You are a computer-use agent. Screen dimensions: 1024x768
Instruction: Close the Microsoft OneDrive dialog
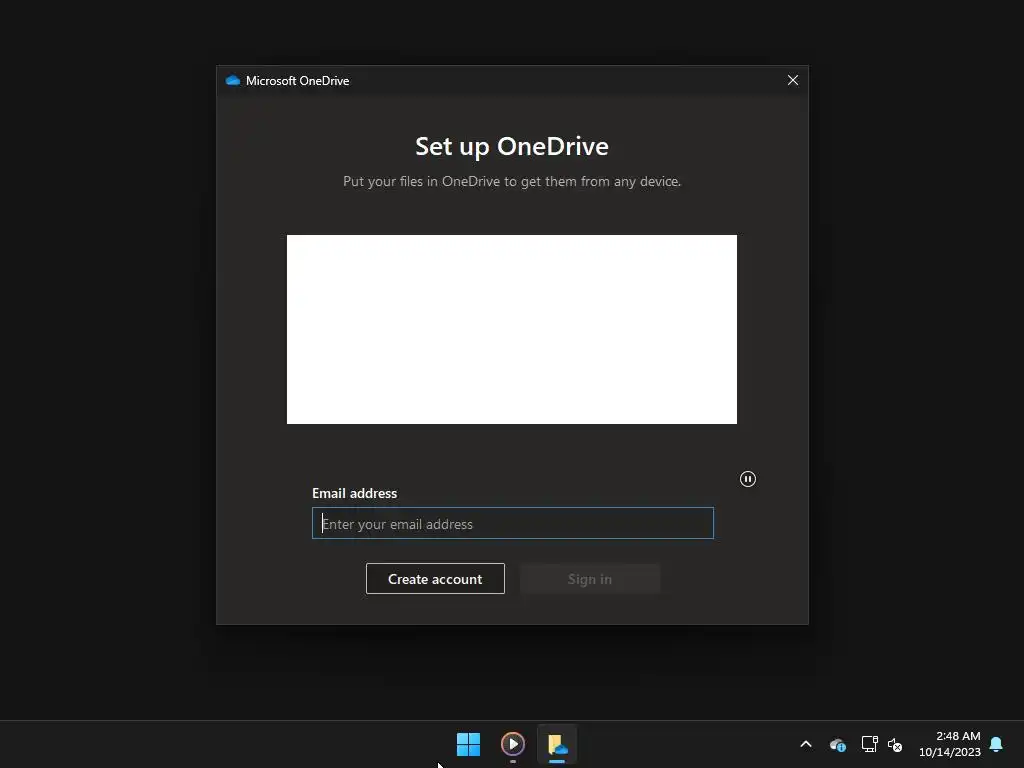coord(793,80)
